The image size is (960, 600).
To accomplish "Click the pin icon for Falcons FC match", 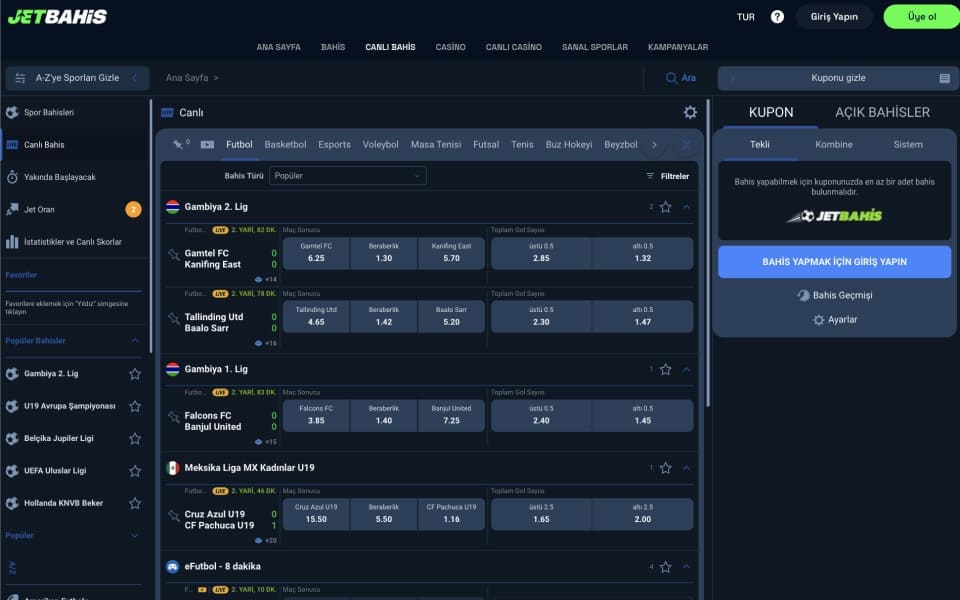I will click(x=174, y=416).
